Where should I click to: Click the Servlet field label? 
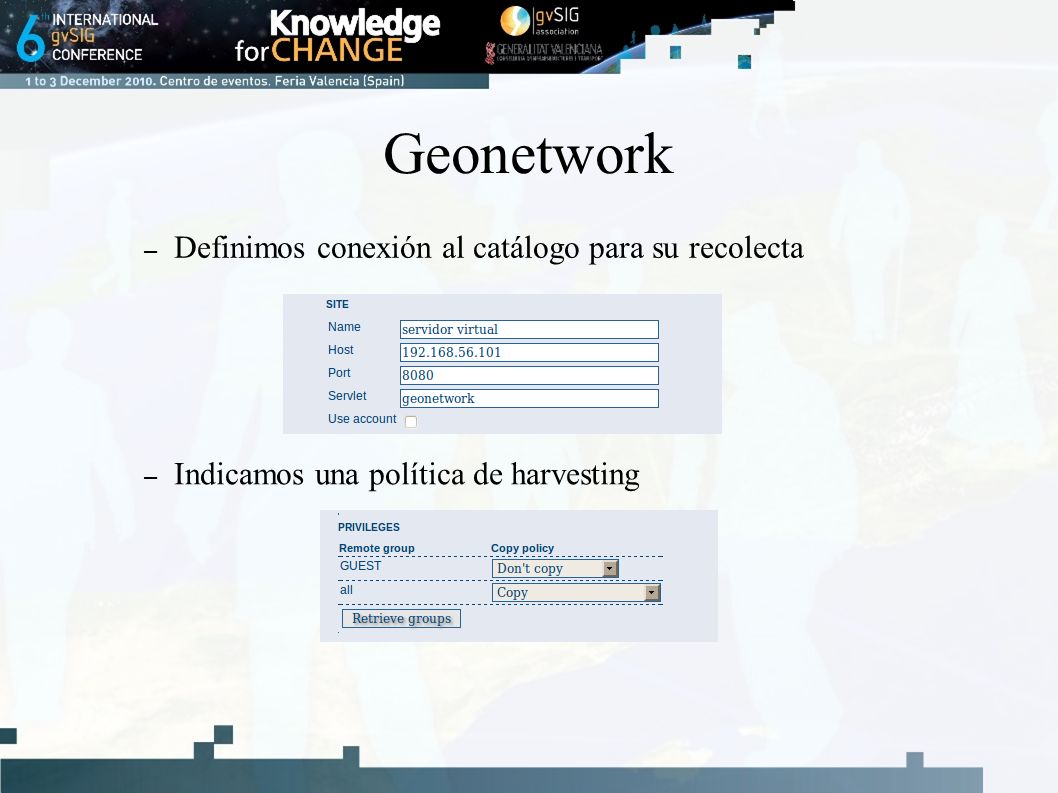coord(347,395)
